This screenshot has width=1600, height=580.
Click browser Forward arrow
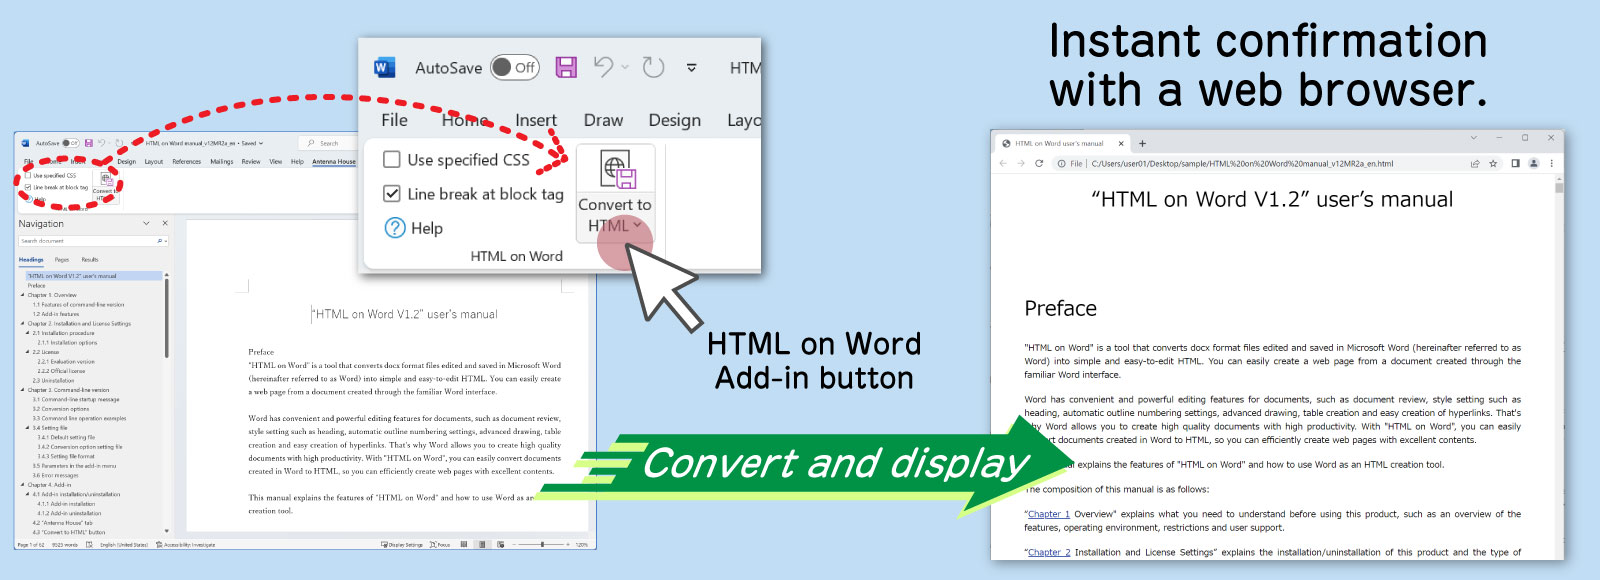coord(1021,163)
